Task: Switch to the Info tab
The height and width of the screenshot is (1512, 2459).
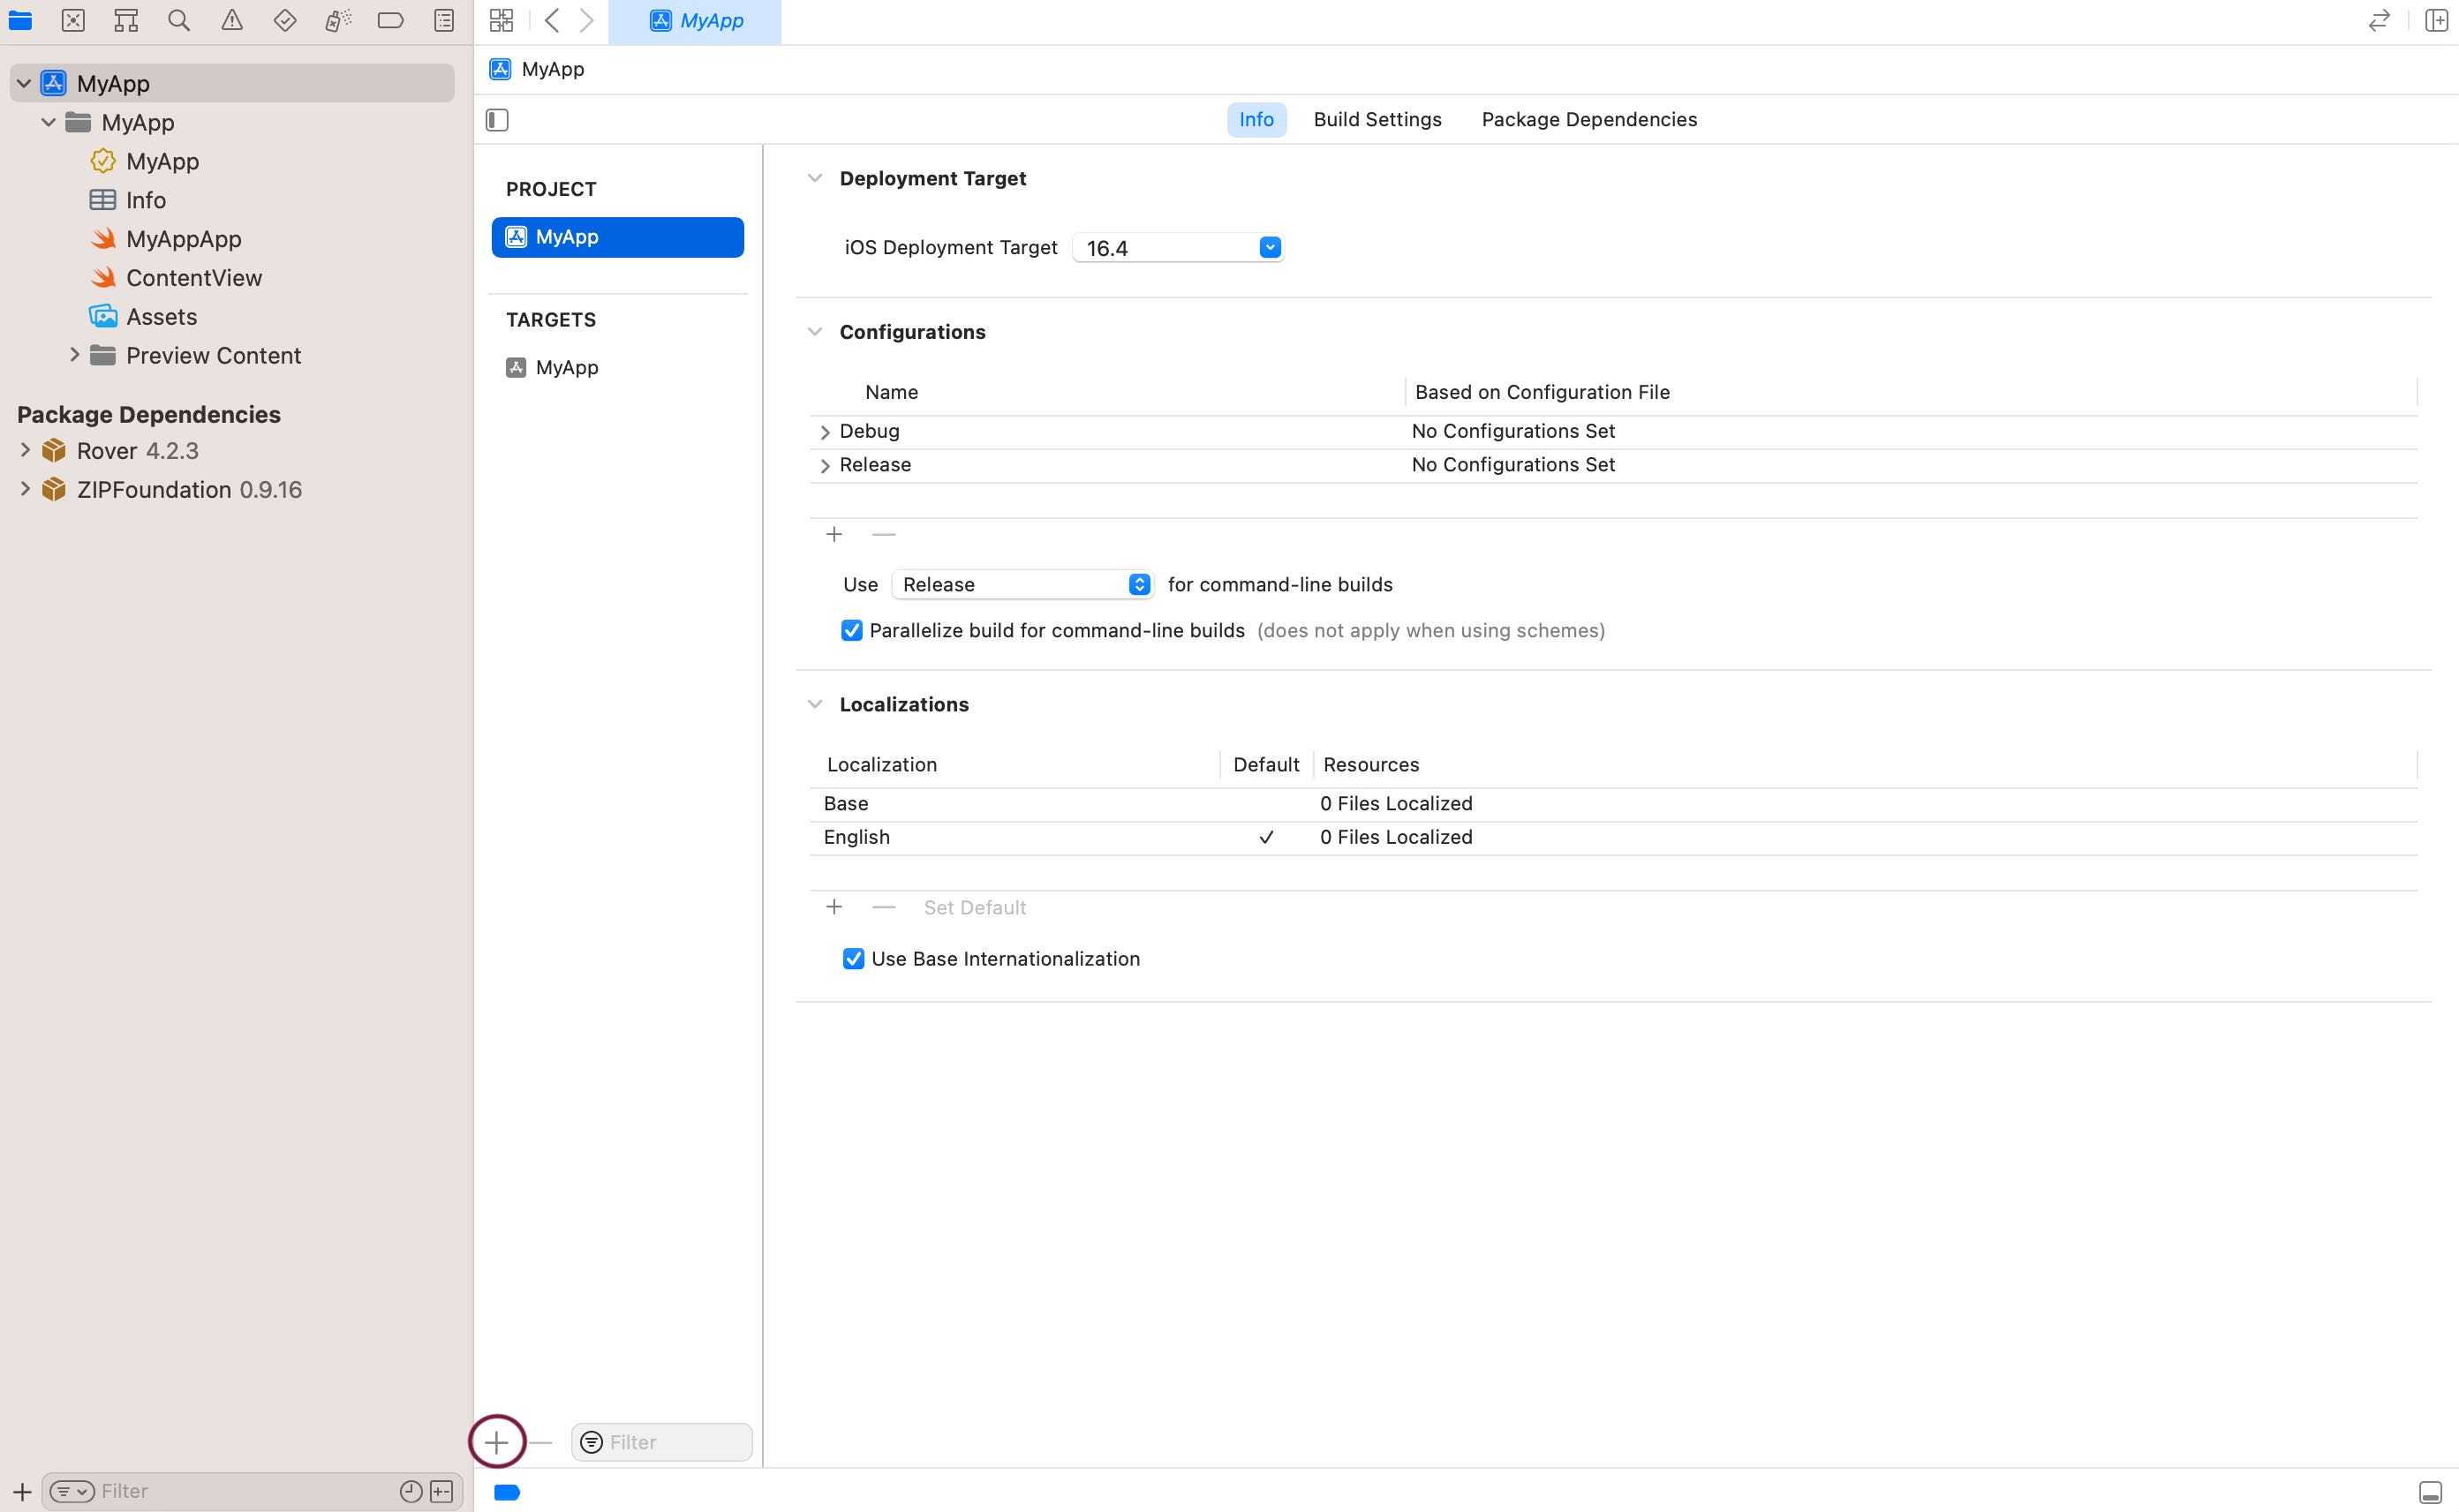Action: coord(1256,119)
